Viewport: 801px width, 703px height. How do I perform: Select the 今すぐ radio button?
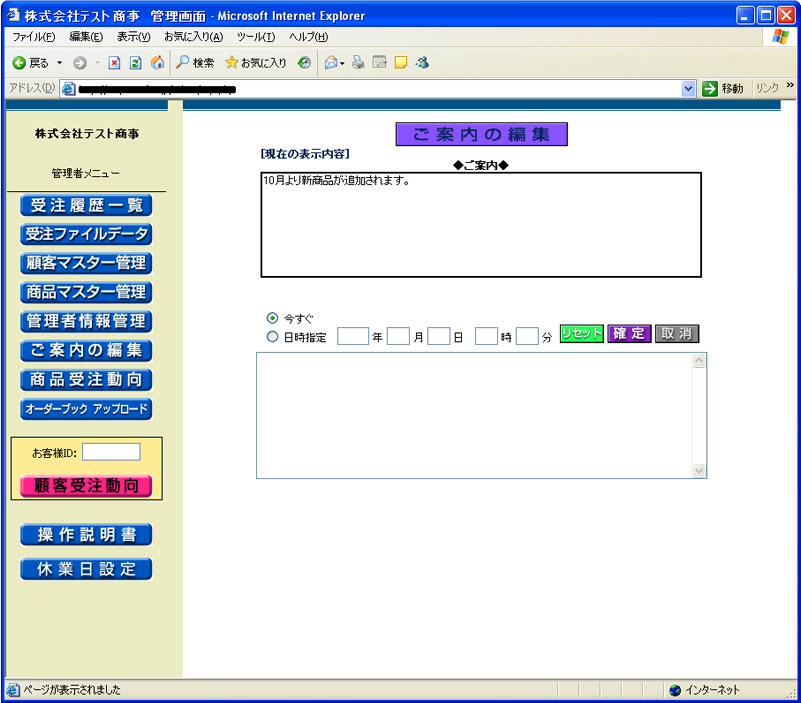[272, 317]
